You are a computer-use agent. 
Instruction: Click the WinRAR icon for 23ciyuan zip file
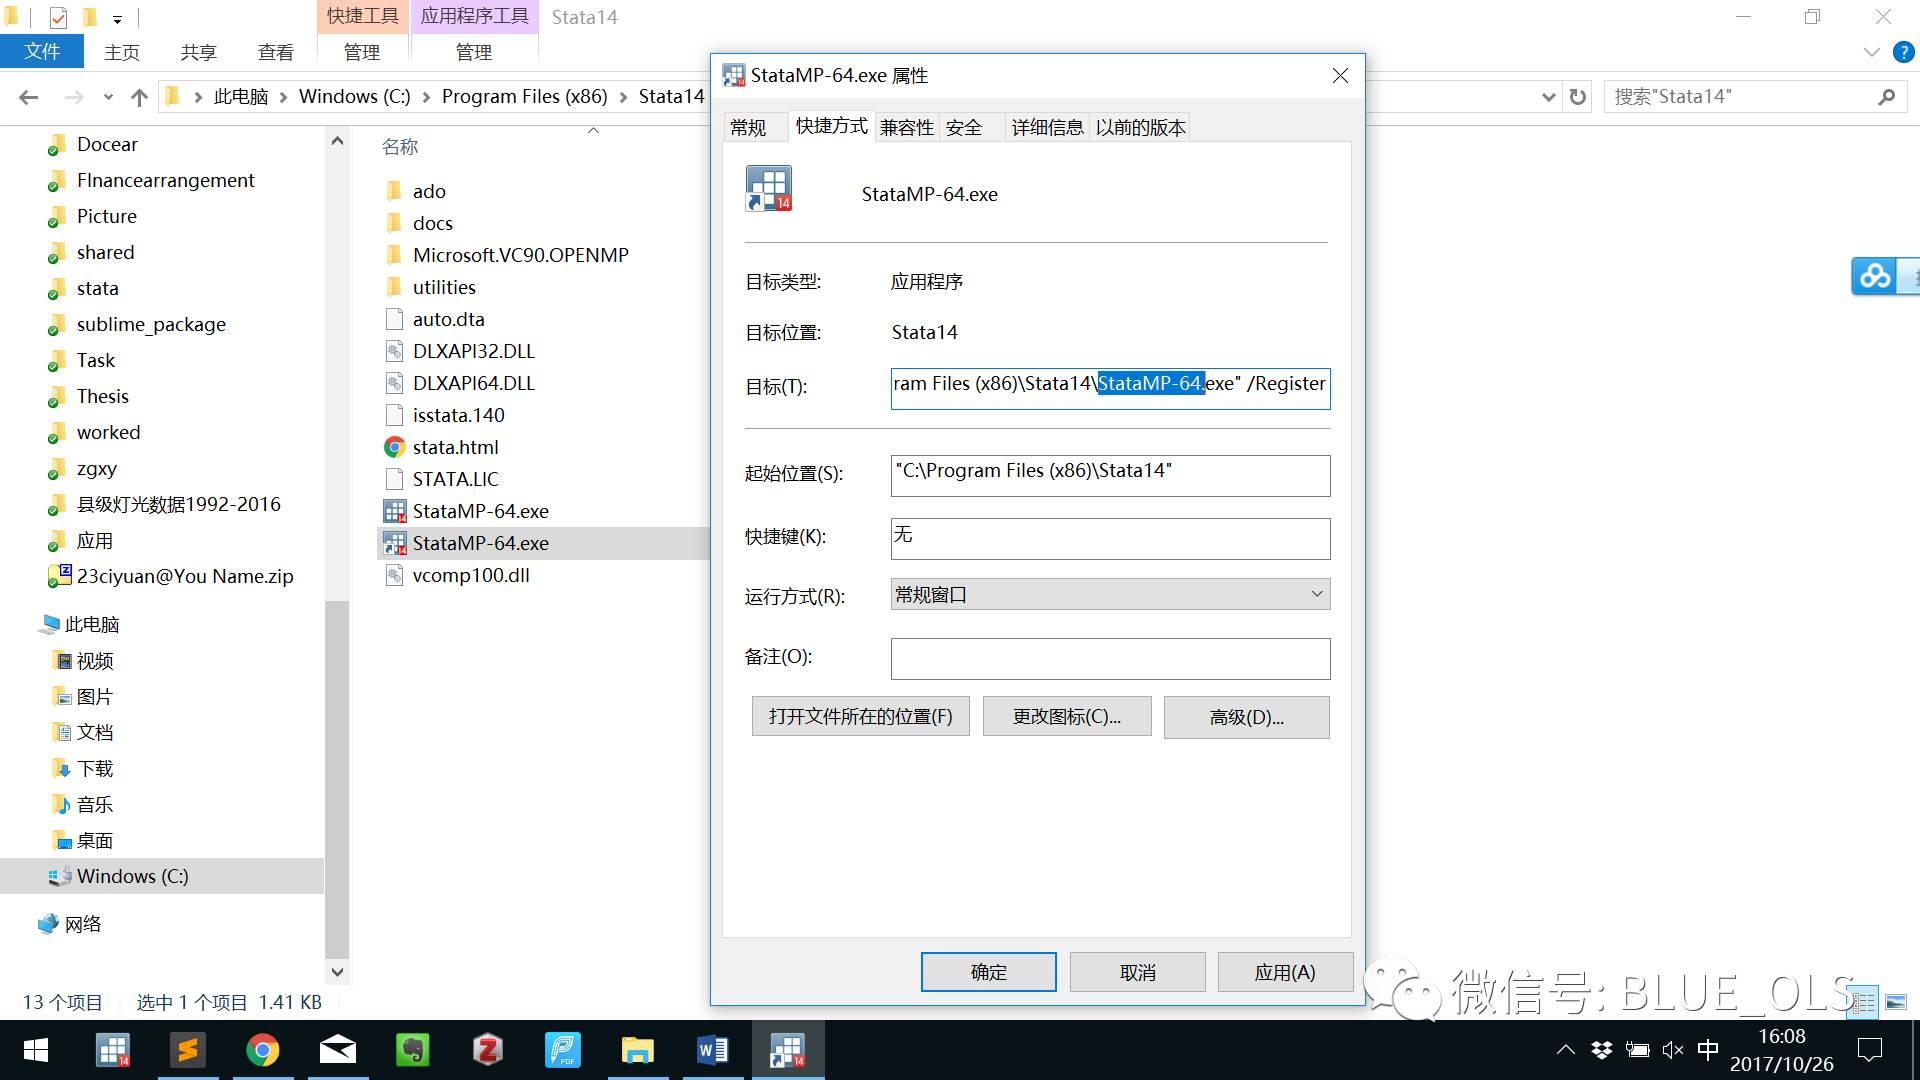coord(58,575)
